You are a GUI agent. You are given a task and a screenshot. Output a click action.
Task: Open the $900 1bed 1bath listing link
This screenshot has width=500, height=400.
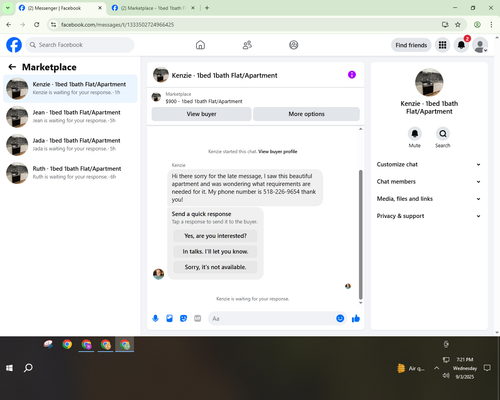pos(204,101)
